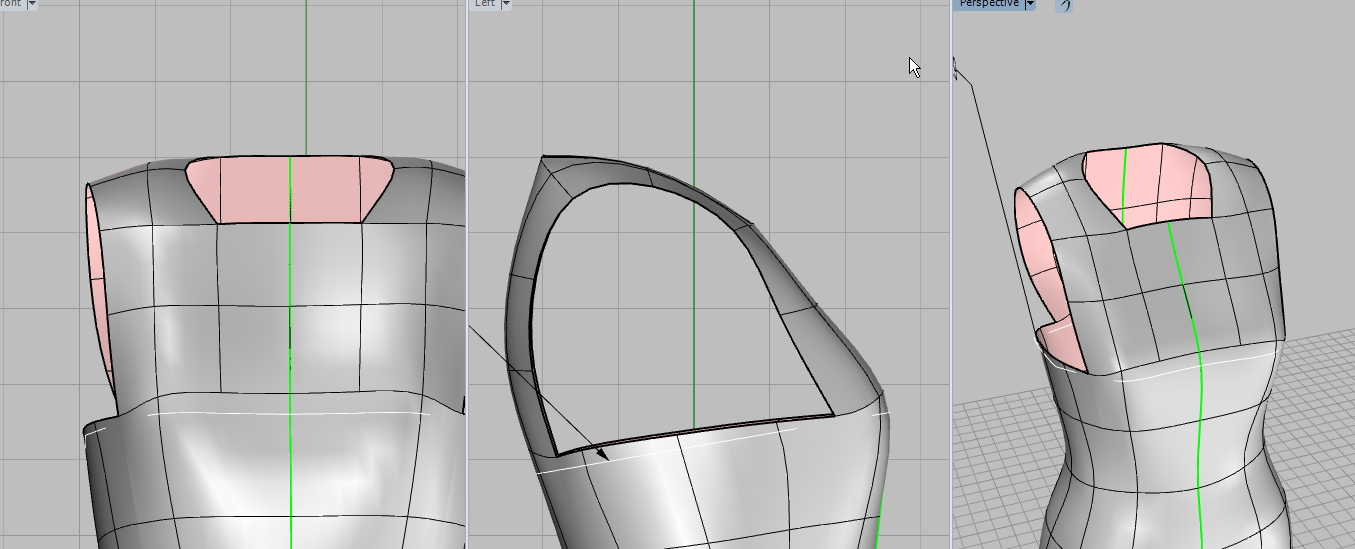
Task: Pick the green vertical axis in Left viewport
Action: tap(694, 100)
